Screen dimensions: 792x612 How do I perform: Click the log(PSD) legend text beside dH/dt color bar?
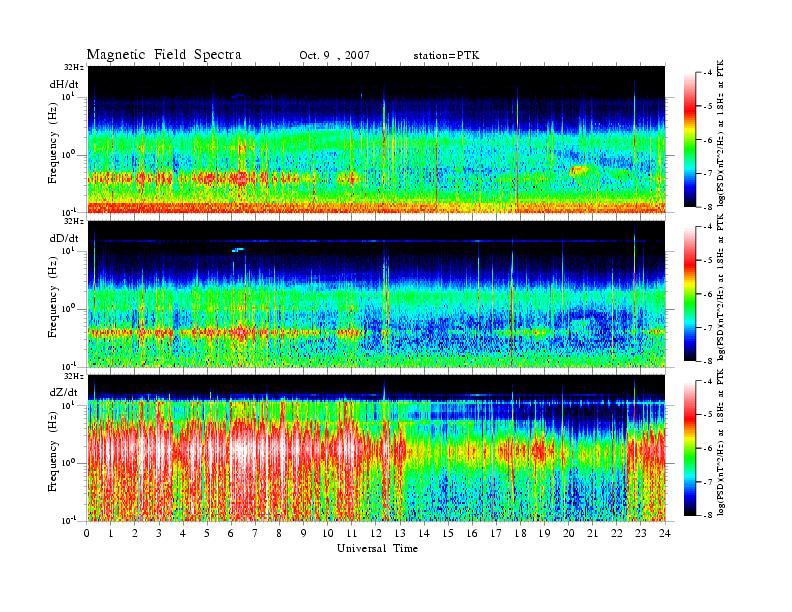tap(721, 132)
